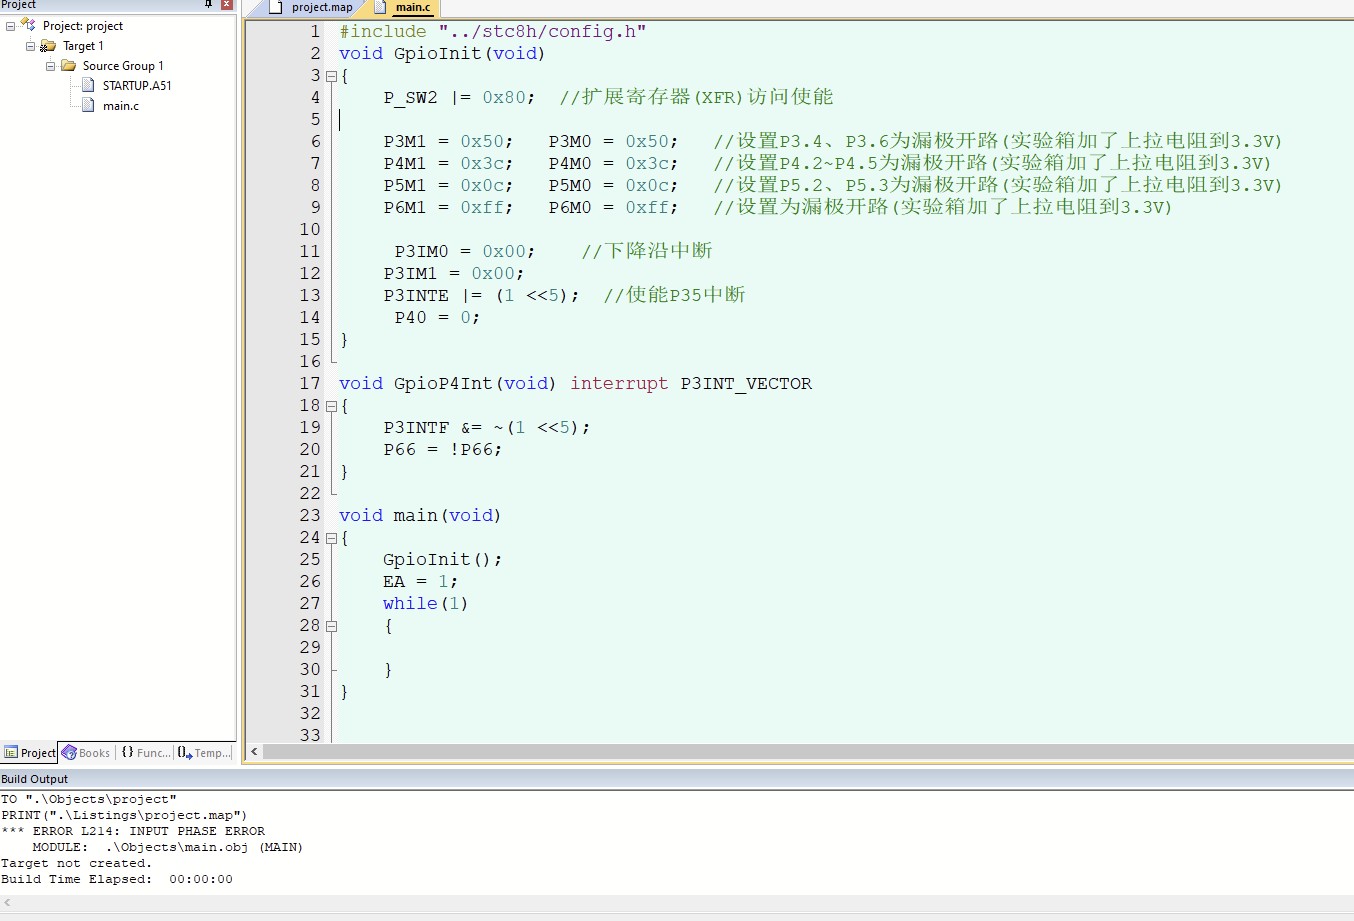Switch to the main.c editor tab

[402, 7]
